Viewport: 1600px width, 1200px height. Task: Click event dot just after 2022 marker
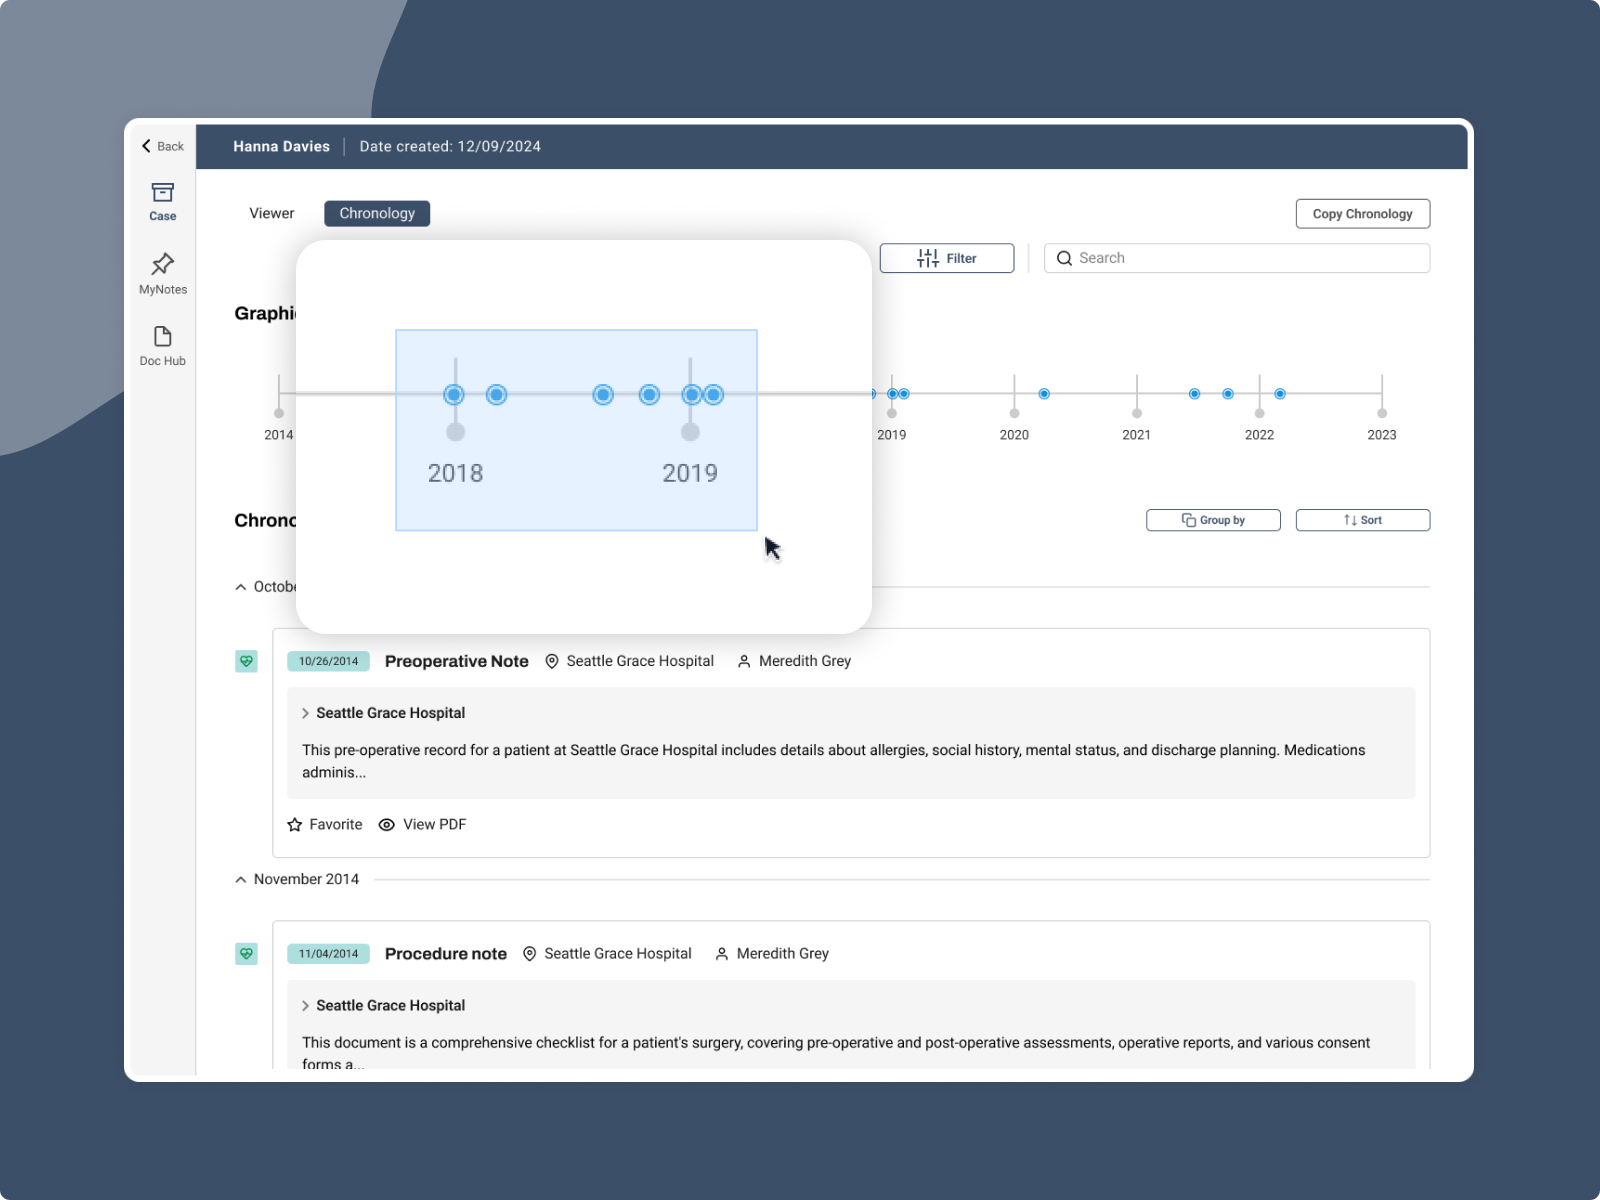[1280, 394]
